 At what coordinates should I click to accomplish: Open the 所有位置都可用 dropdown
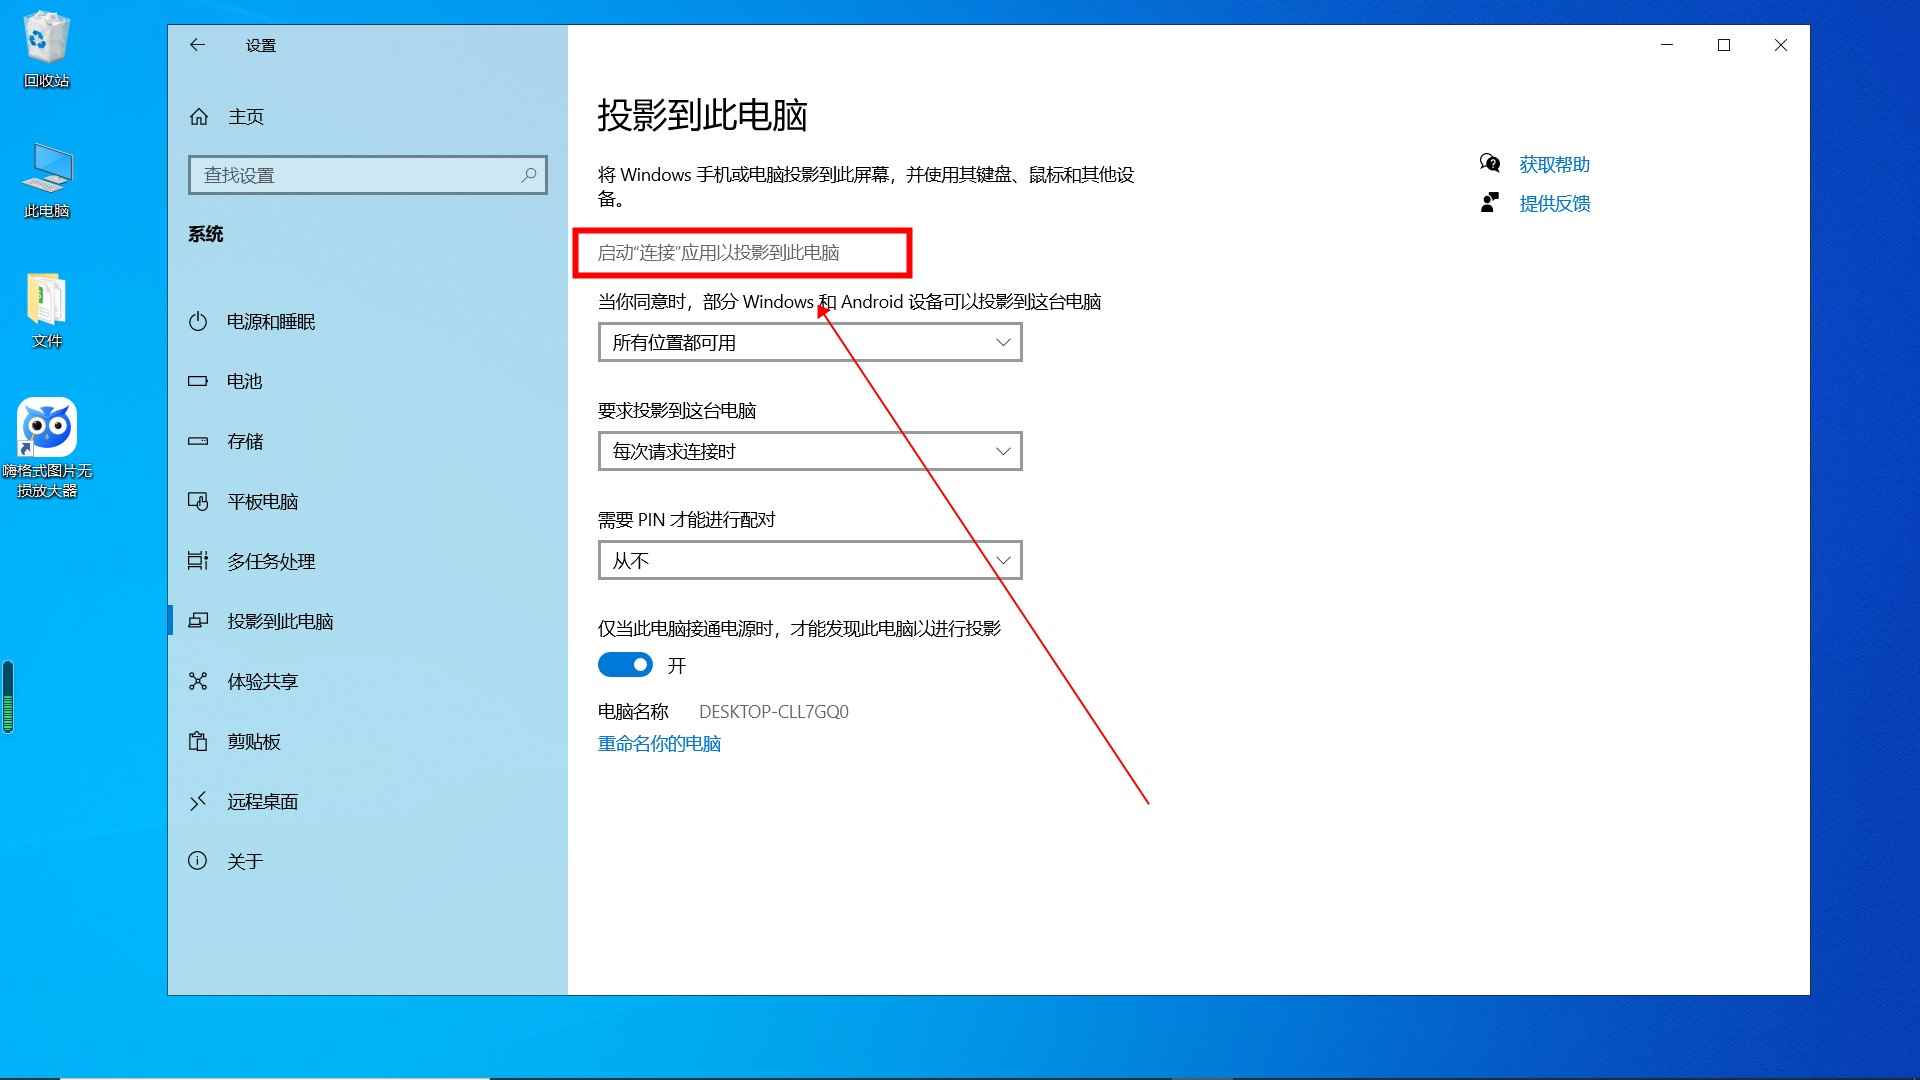pyautogui.click(x=809, y=342)
